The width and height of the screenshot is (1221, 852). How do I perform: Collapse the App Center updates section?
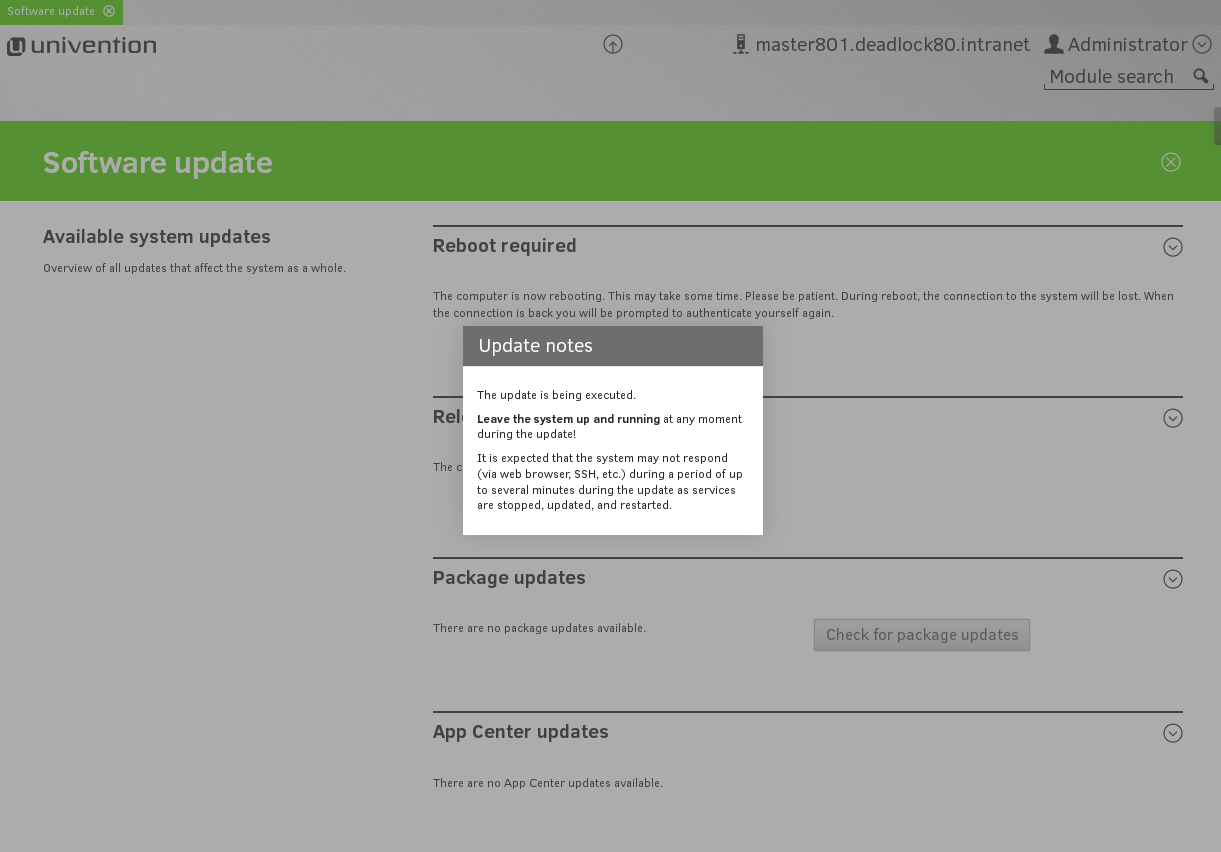pos(1173,733)
